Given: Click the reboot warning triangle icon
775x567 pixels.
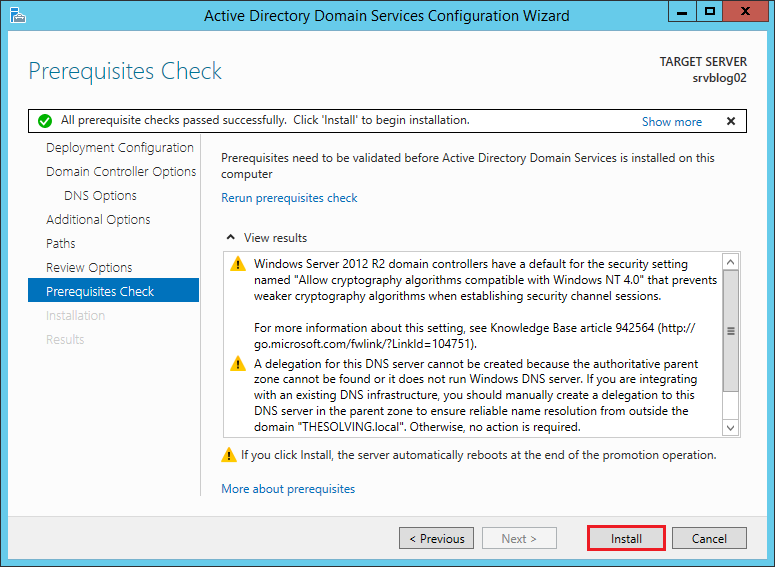Looking at the screenshot, I should pyautogui.click(x=228, y=455).
